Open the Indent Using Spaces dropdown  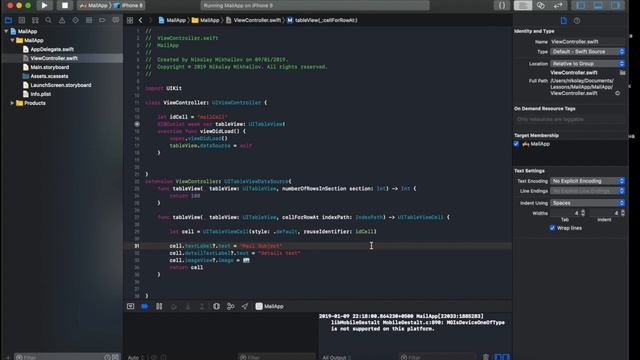tap(587, 203)
